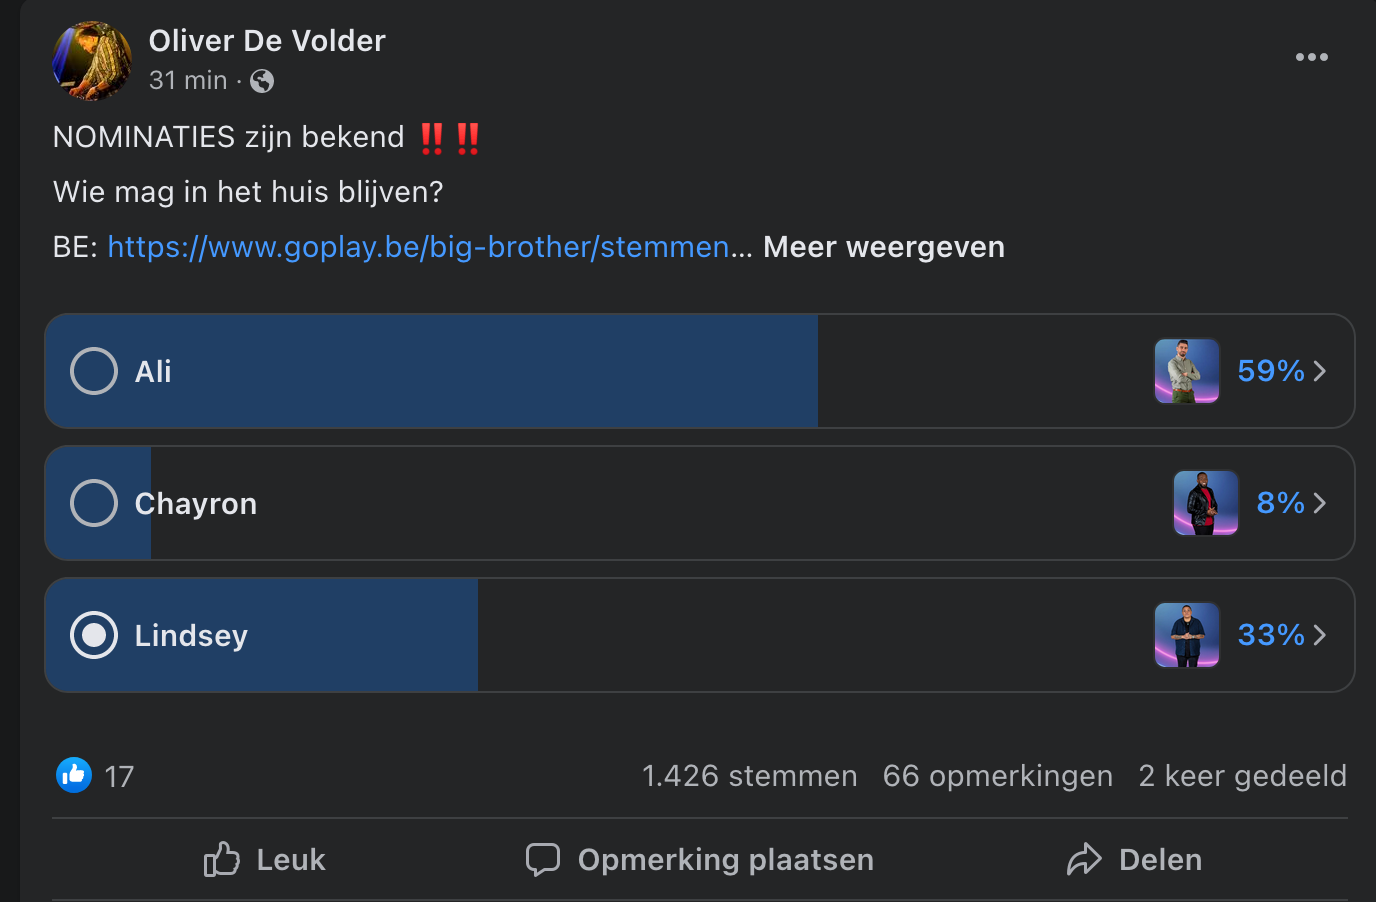
Task: Click Meer weergeven to expand post
Action: [x=884, y=247]
